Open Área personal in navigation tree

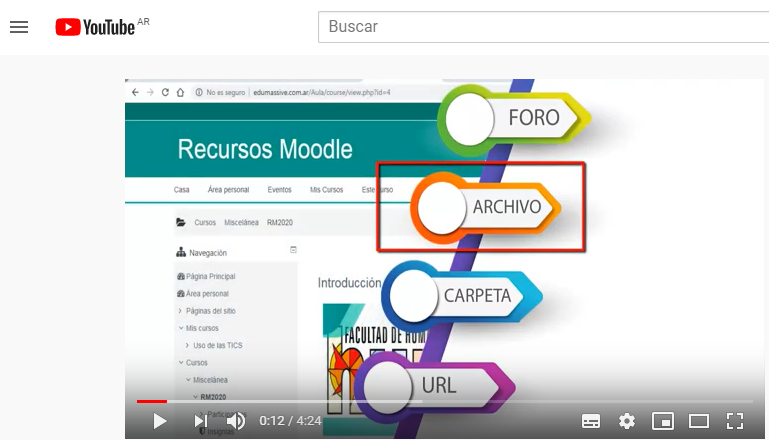pos(207,293)
